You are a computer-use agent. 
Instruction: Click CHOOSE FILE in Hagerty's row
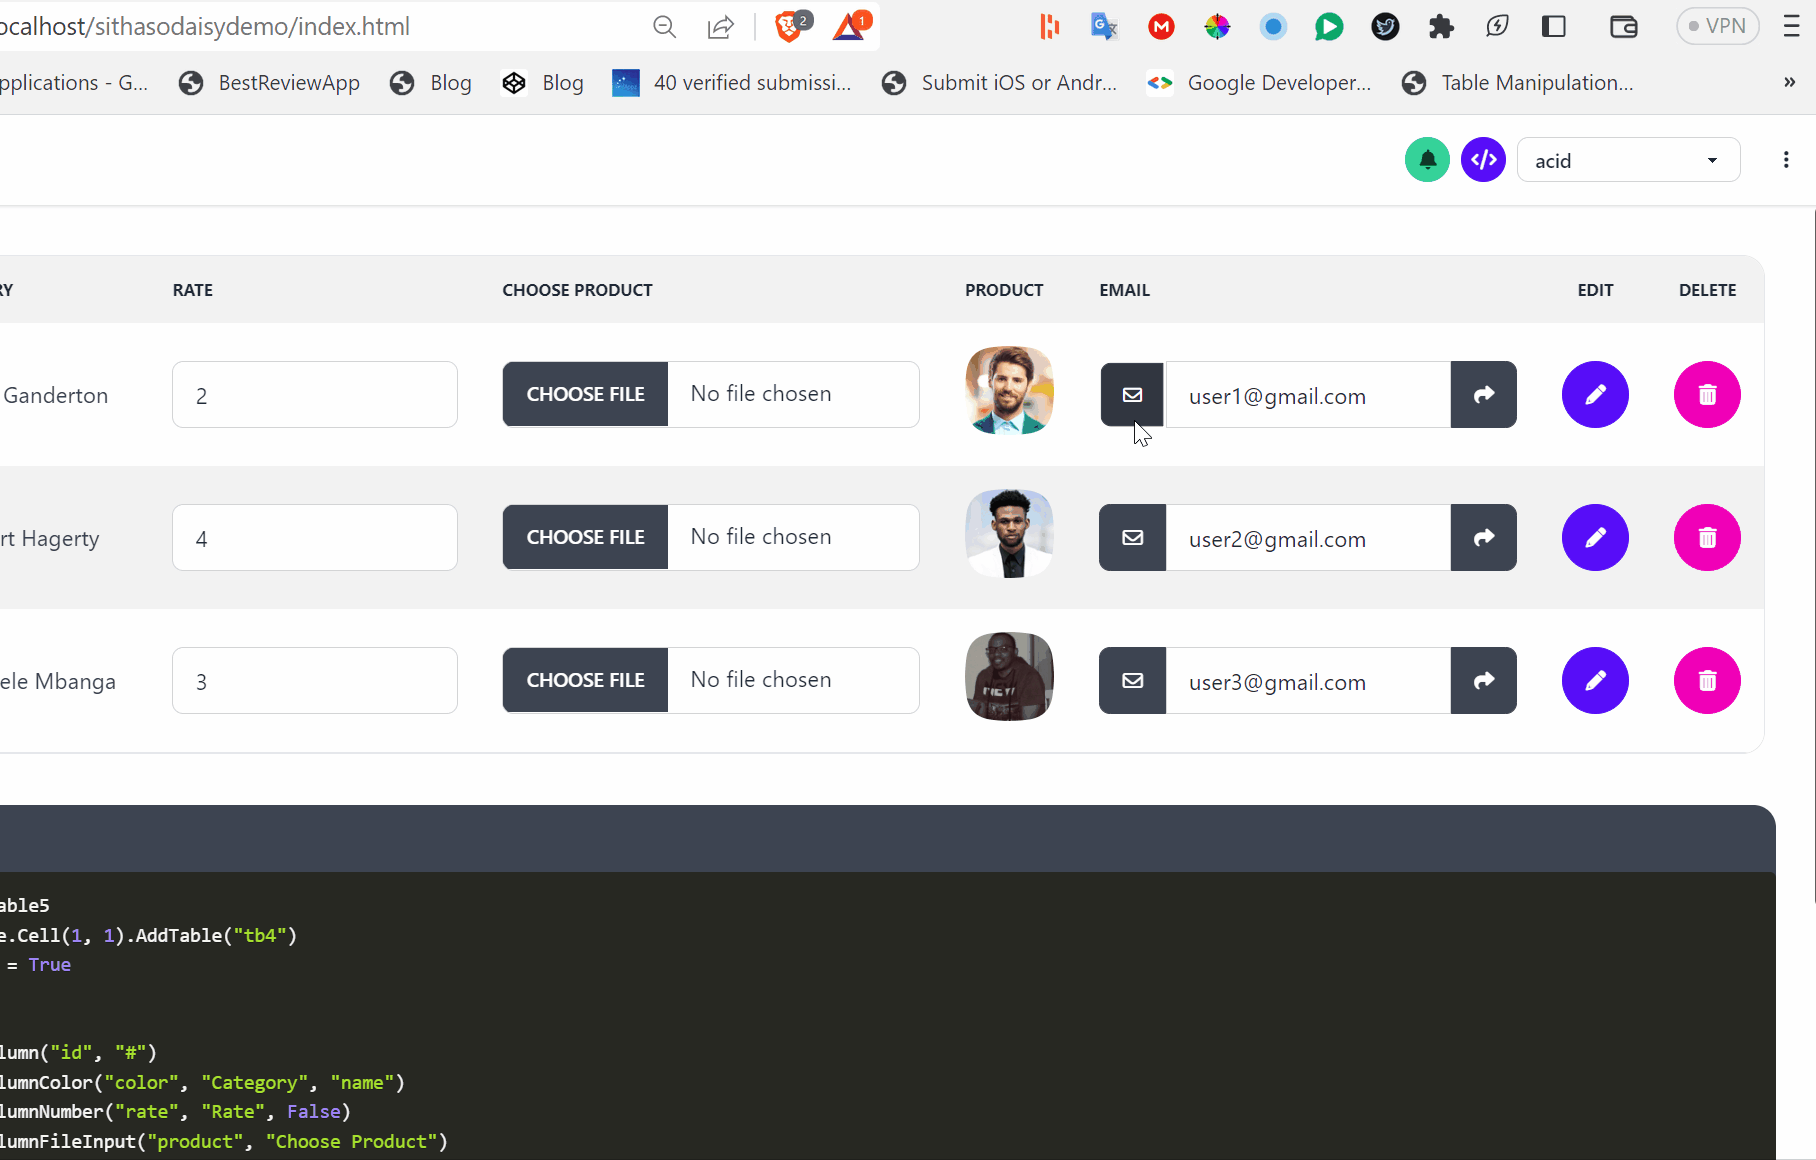[585, 537]
